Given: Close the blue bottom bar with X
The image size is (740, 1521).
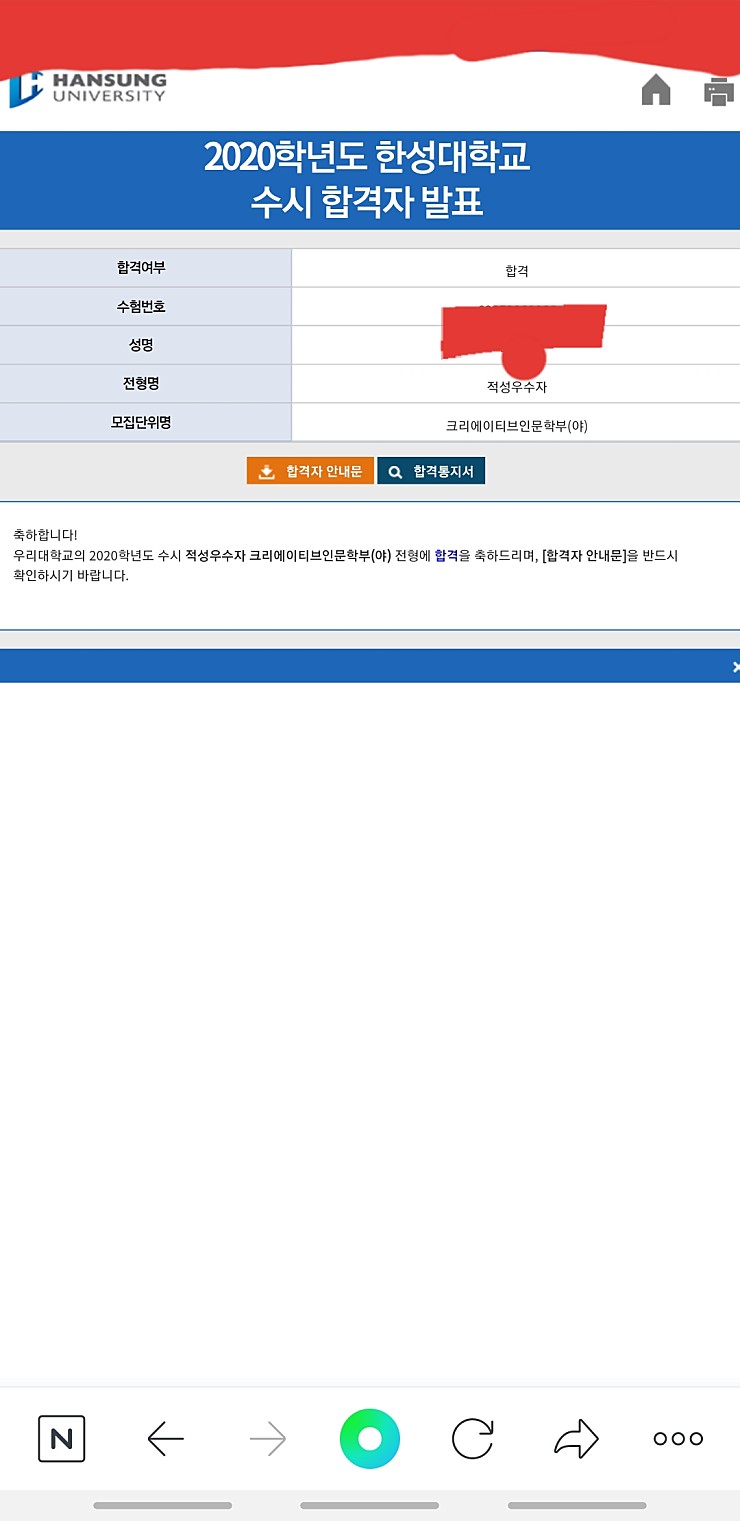Looking at the screenshot, I should 735,666.
